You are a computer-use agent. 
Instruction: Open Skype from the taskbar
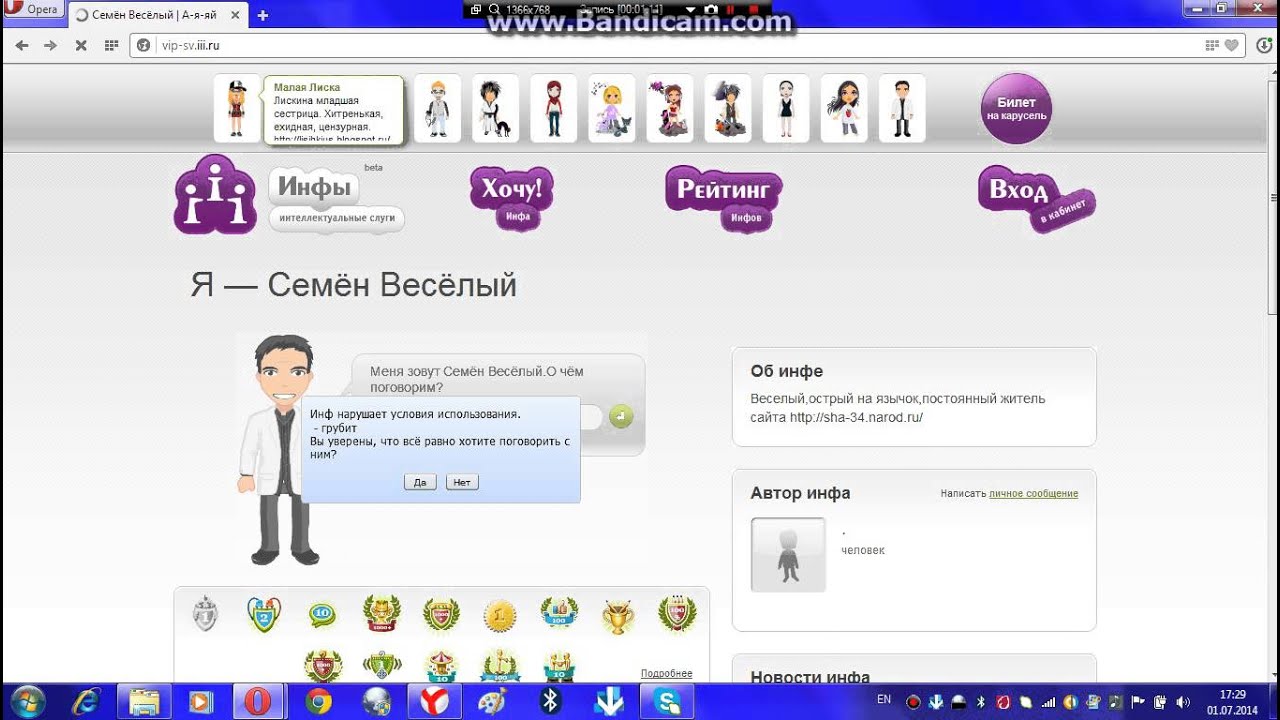tap(666, 702)
